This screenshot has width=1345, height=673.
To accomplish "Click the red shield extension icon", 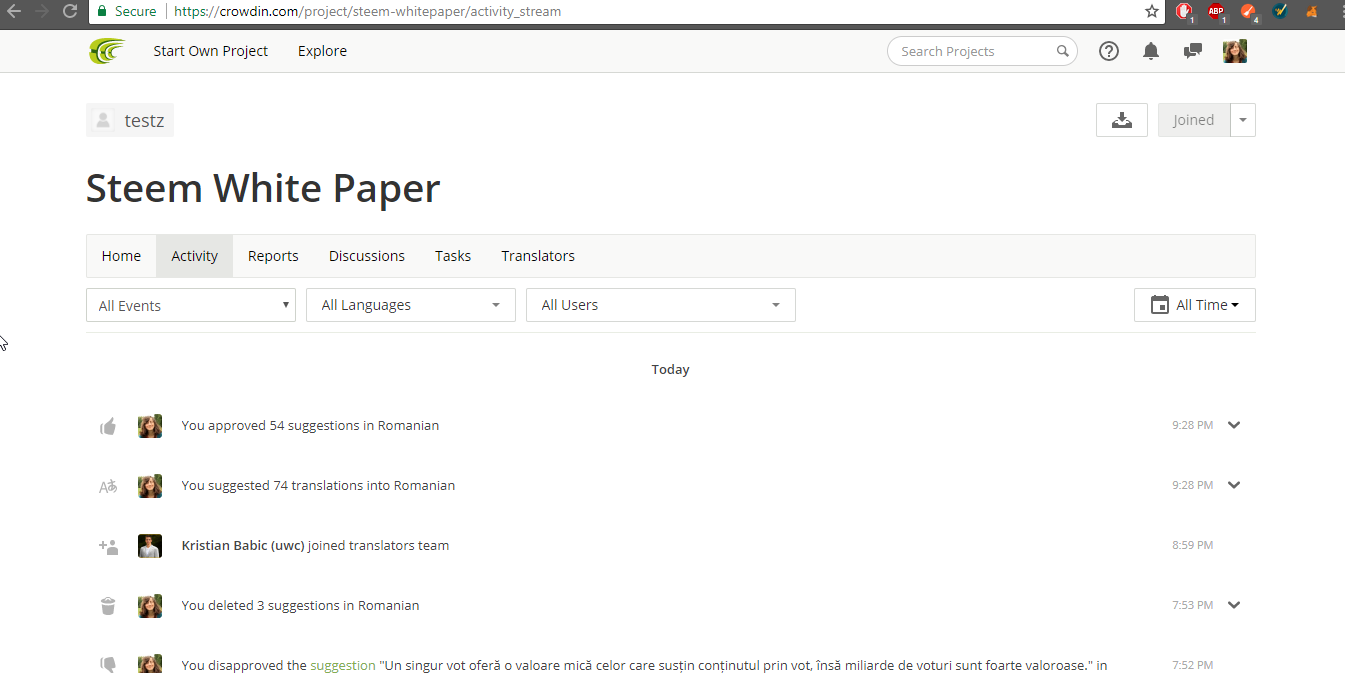I will pyautogui.click(x=1184, y=12).
